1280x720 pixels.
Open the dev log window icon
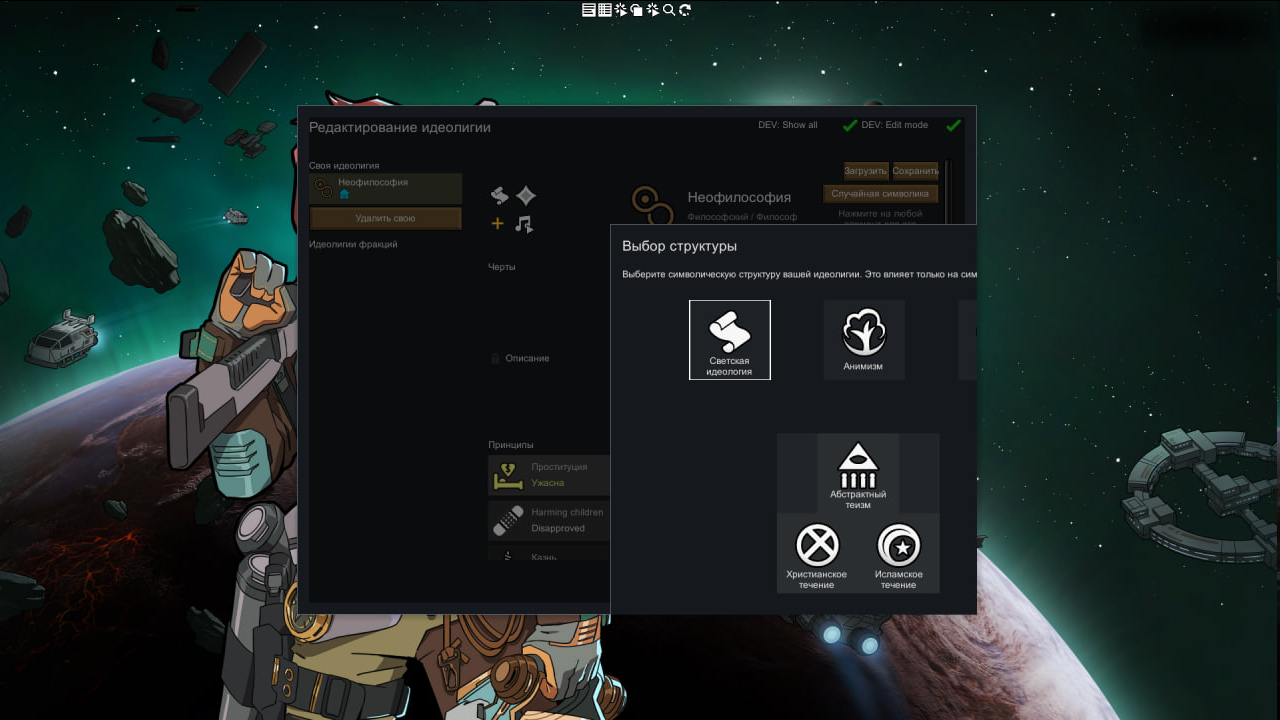point(589,9)
